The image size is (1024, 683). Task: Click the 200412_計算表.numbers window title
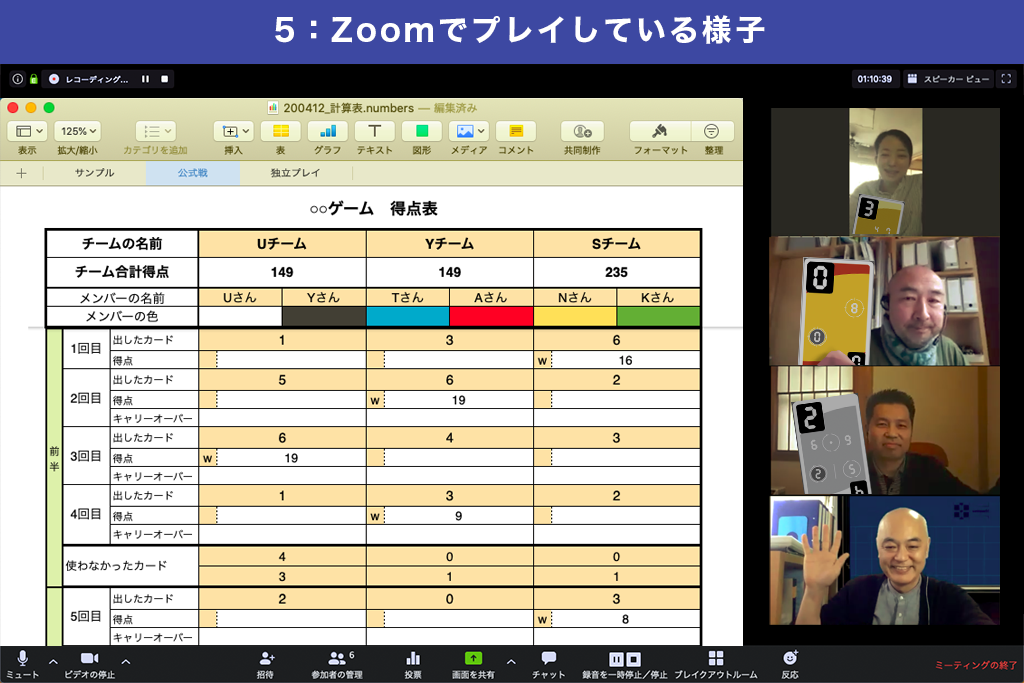[348, 108]
